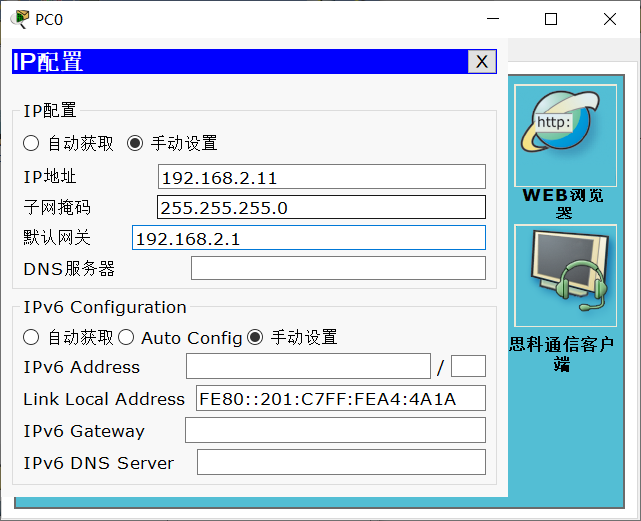Click the default gateway field 192.168.2.1

[x=309, y=238]
